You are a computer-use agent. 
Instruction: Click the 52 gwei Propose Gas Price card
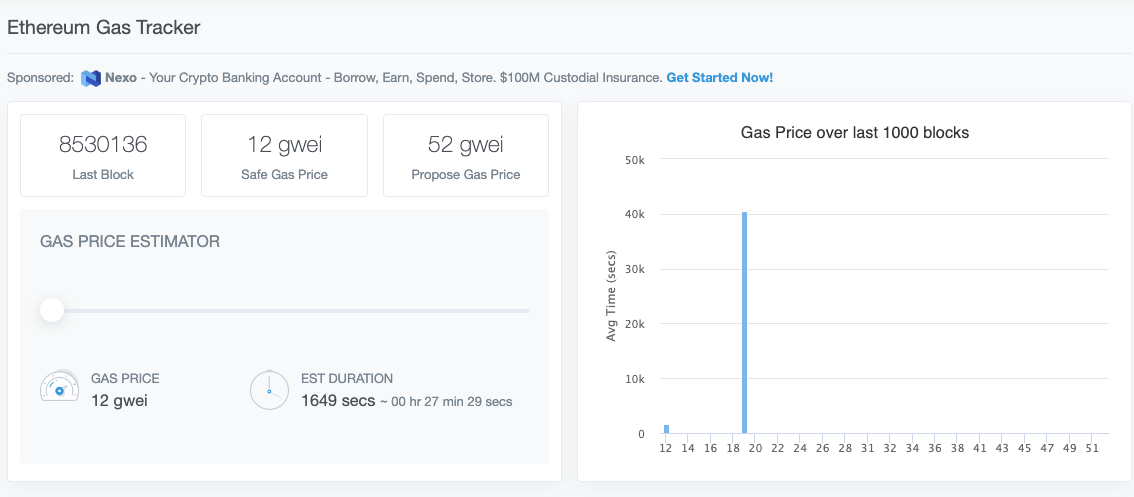tap(466, 156)
